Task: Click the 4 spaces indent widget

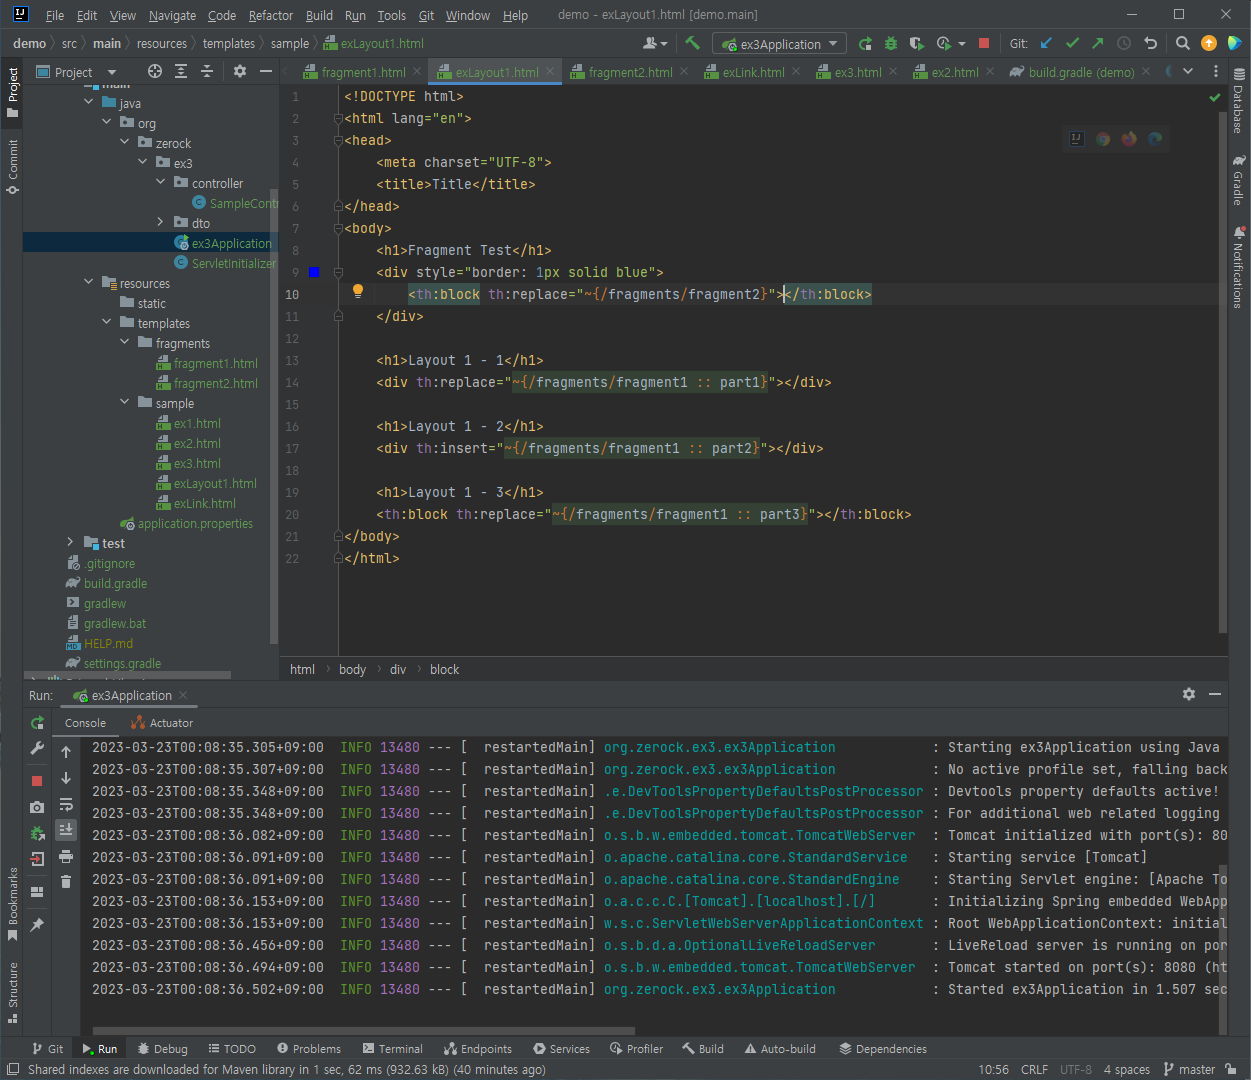Action: pos(1126,1069)
